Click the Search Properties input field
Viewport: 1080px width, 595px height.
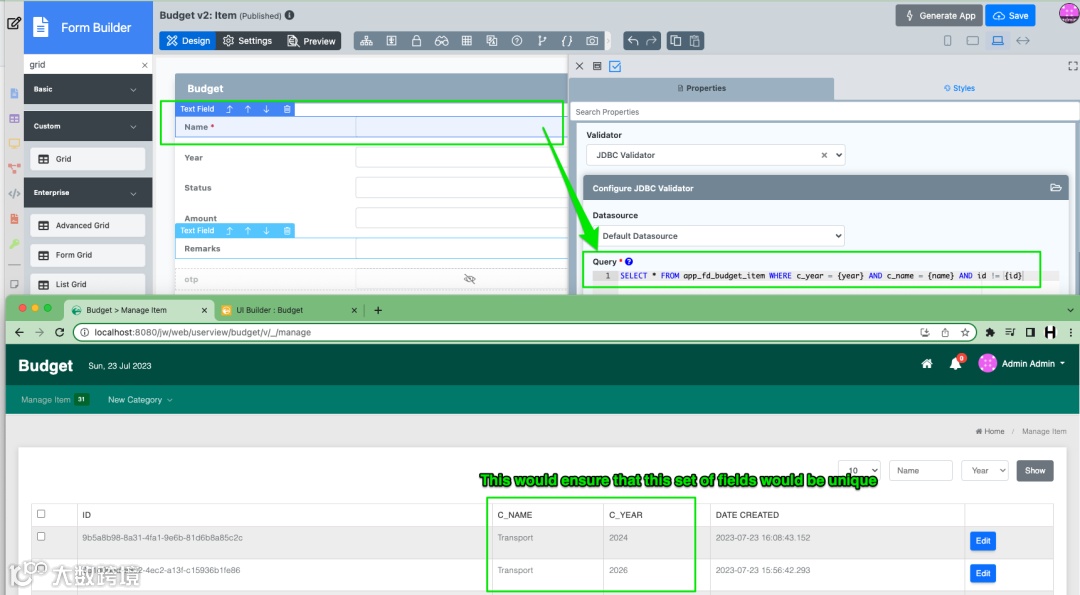[824, 112]
